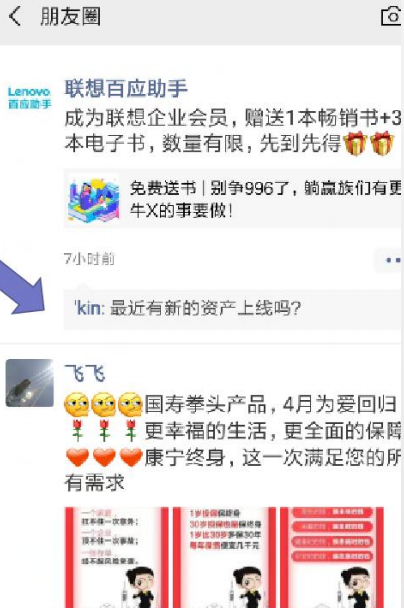Tap the article's colorful cover thumbnail
The height and width of the screenshot is (608, 404).
pyautogui.click(x=94, y=199)
